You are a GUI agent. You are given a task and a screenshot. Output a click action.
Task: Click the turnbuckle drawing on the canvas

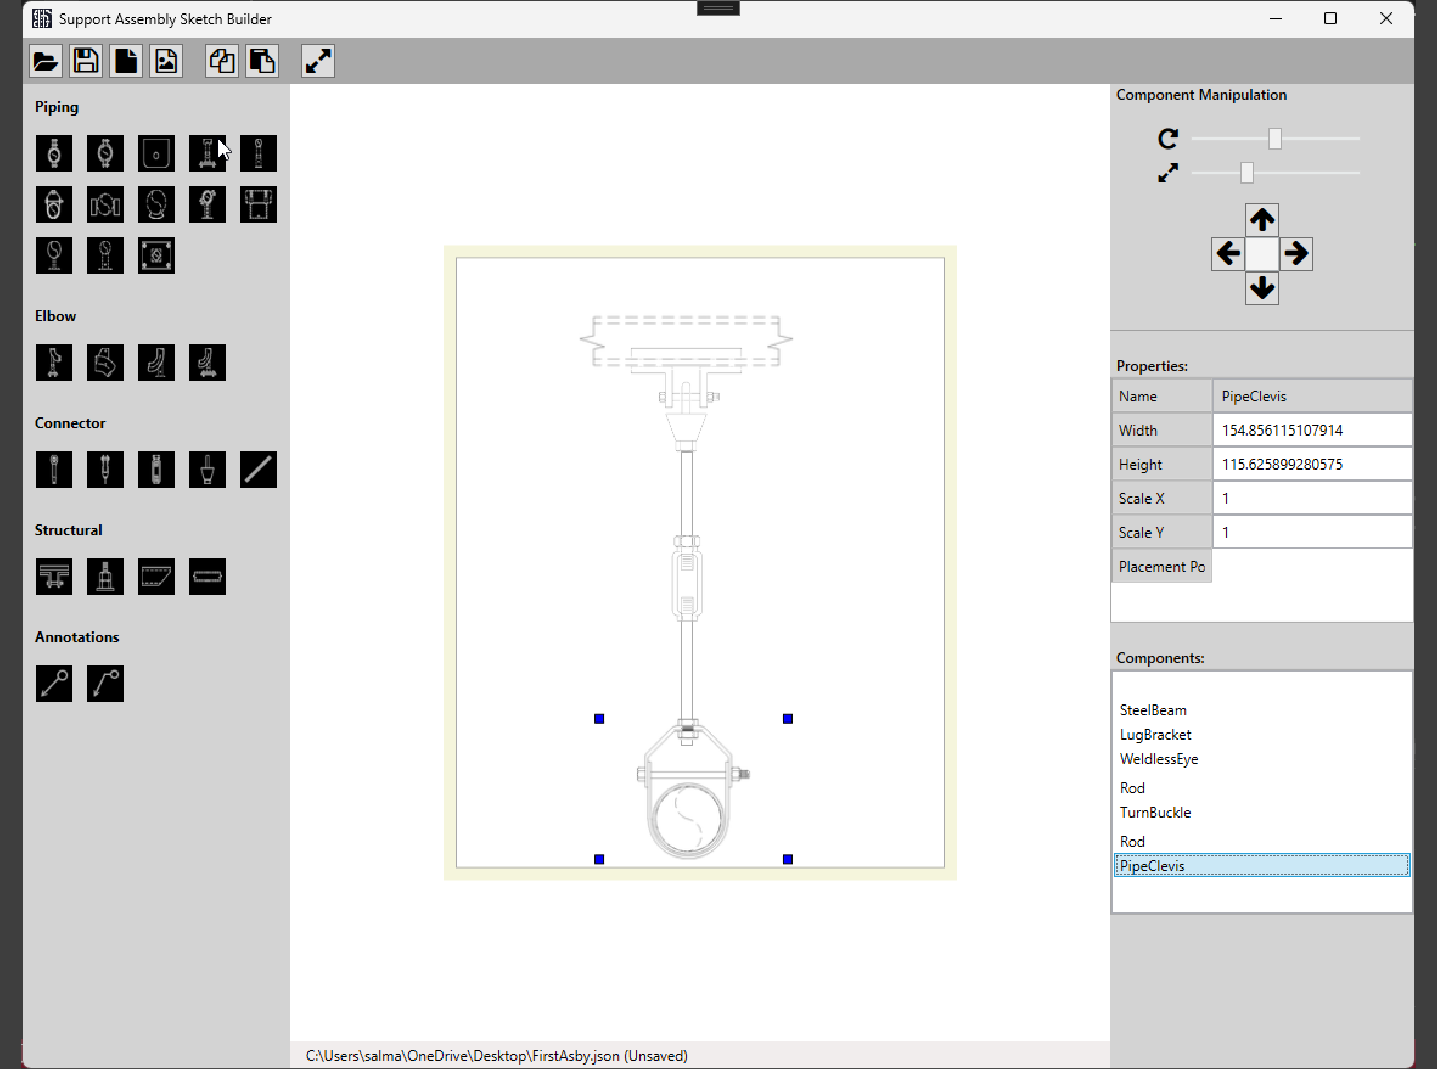[x=687, y=580]
